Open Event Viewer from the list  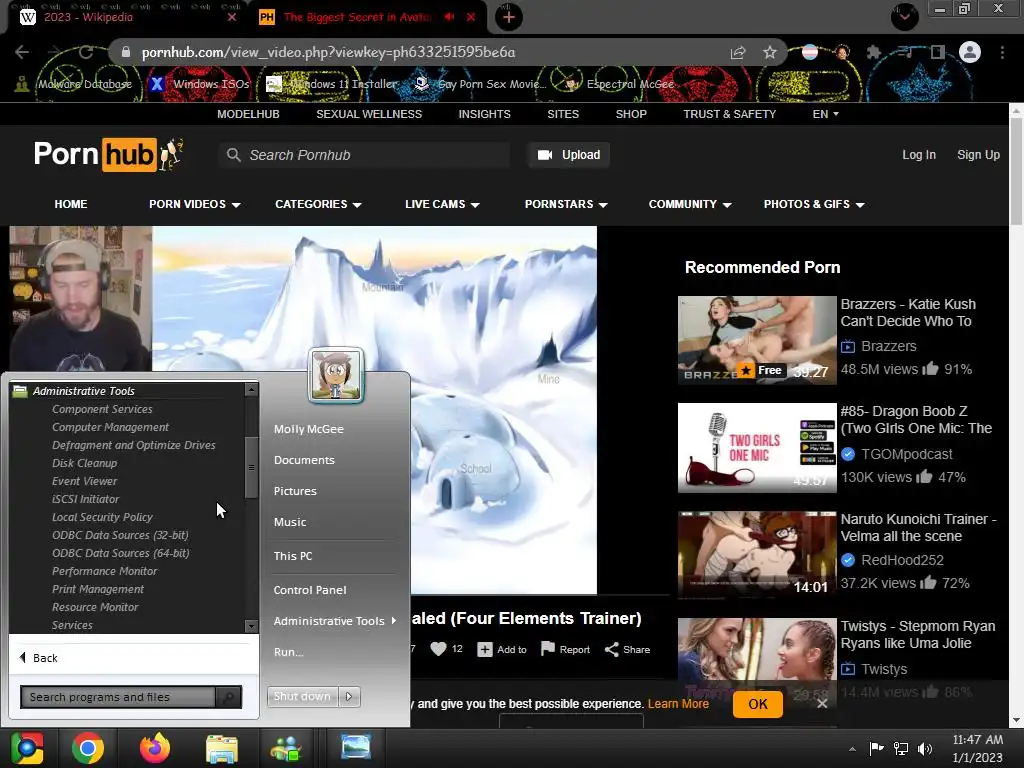[x=85, y=481]
